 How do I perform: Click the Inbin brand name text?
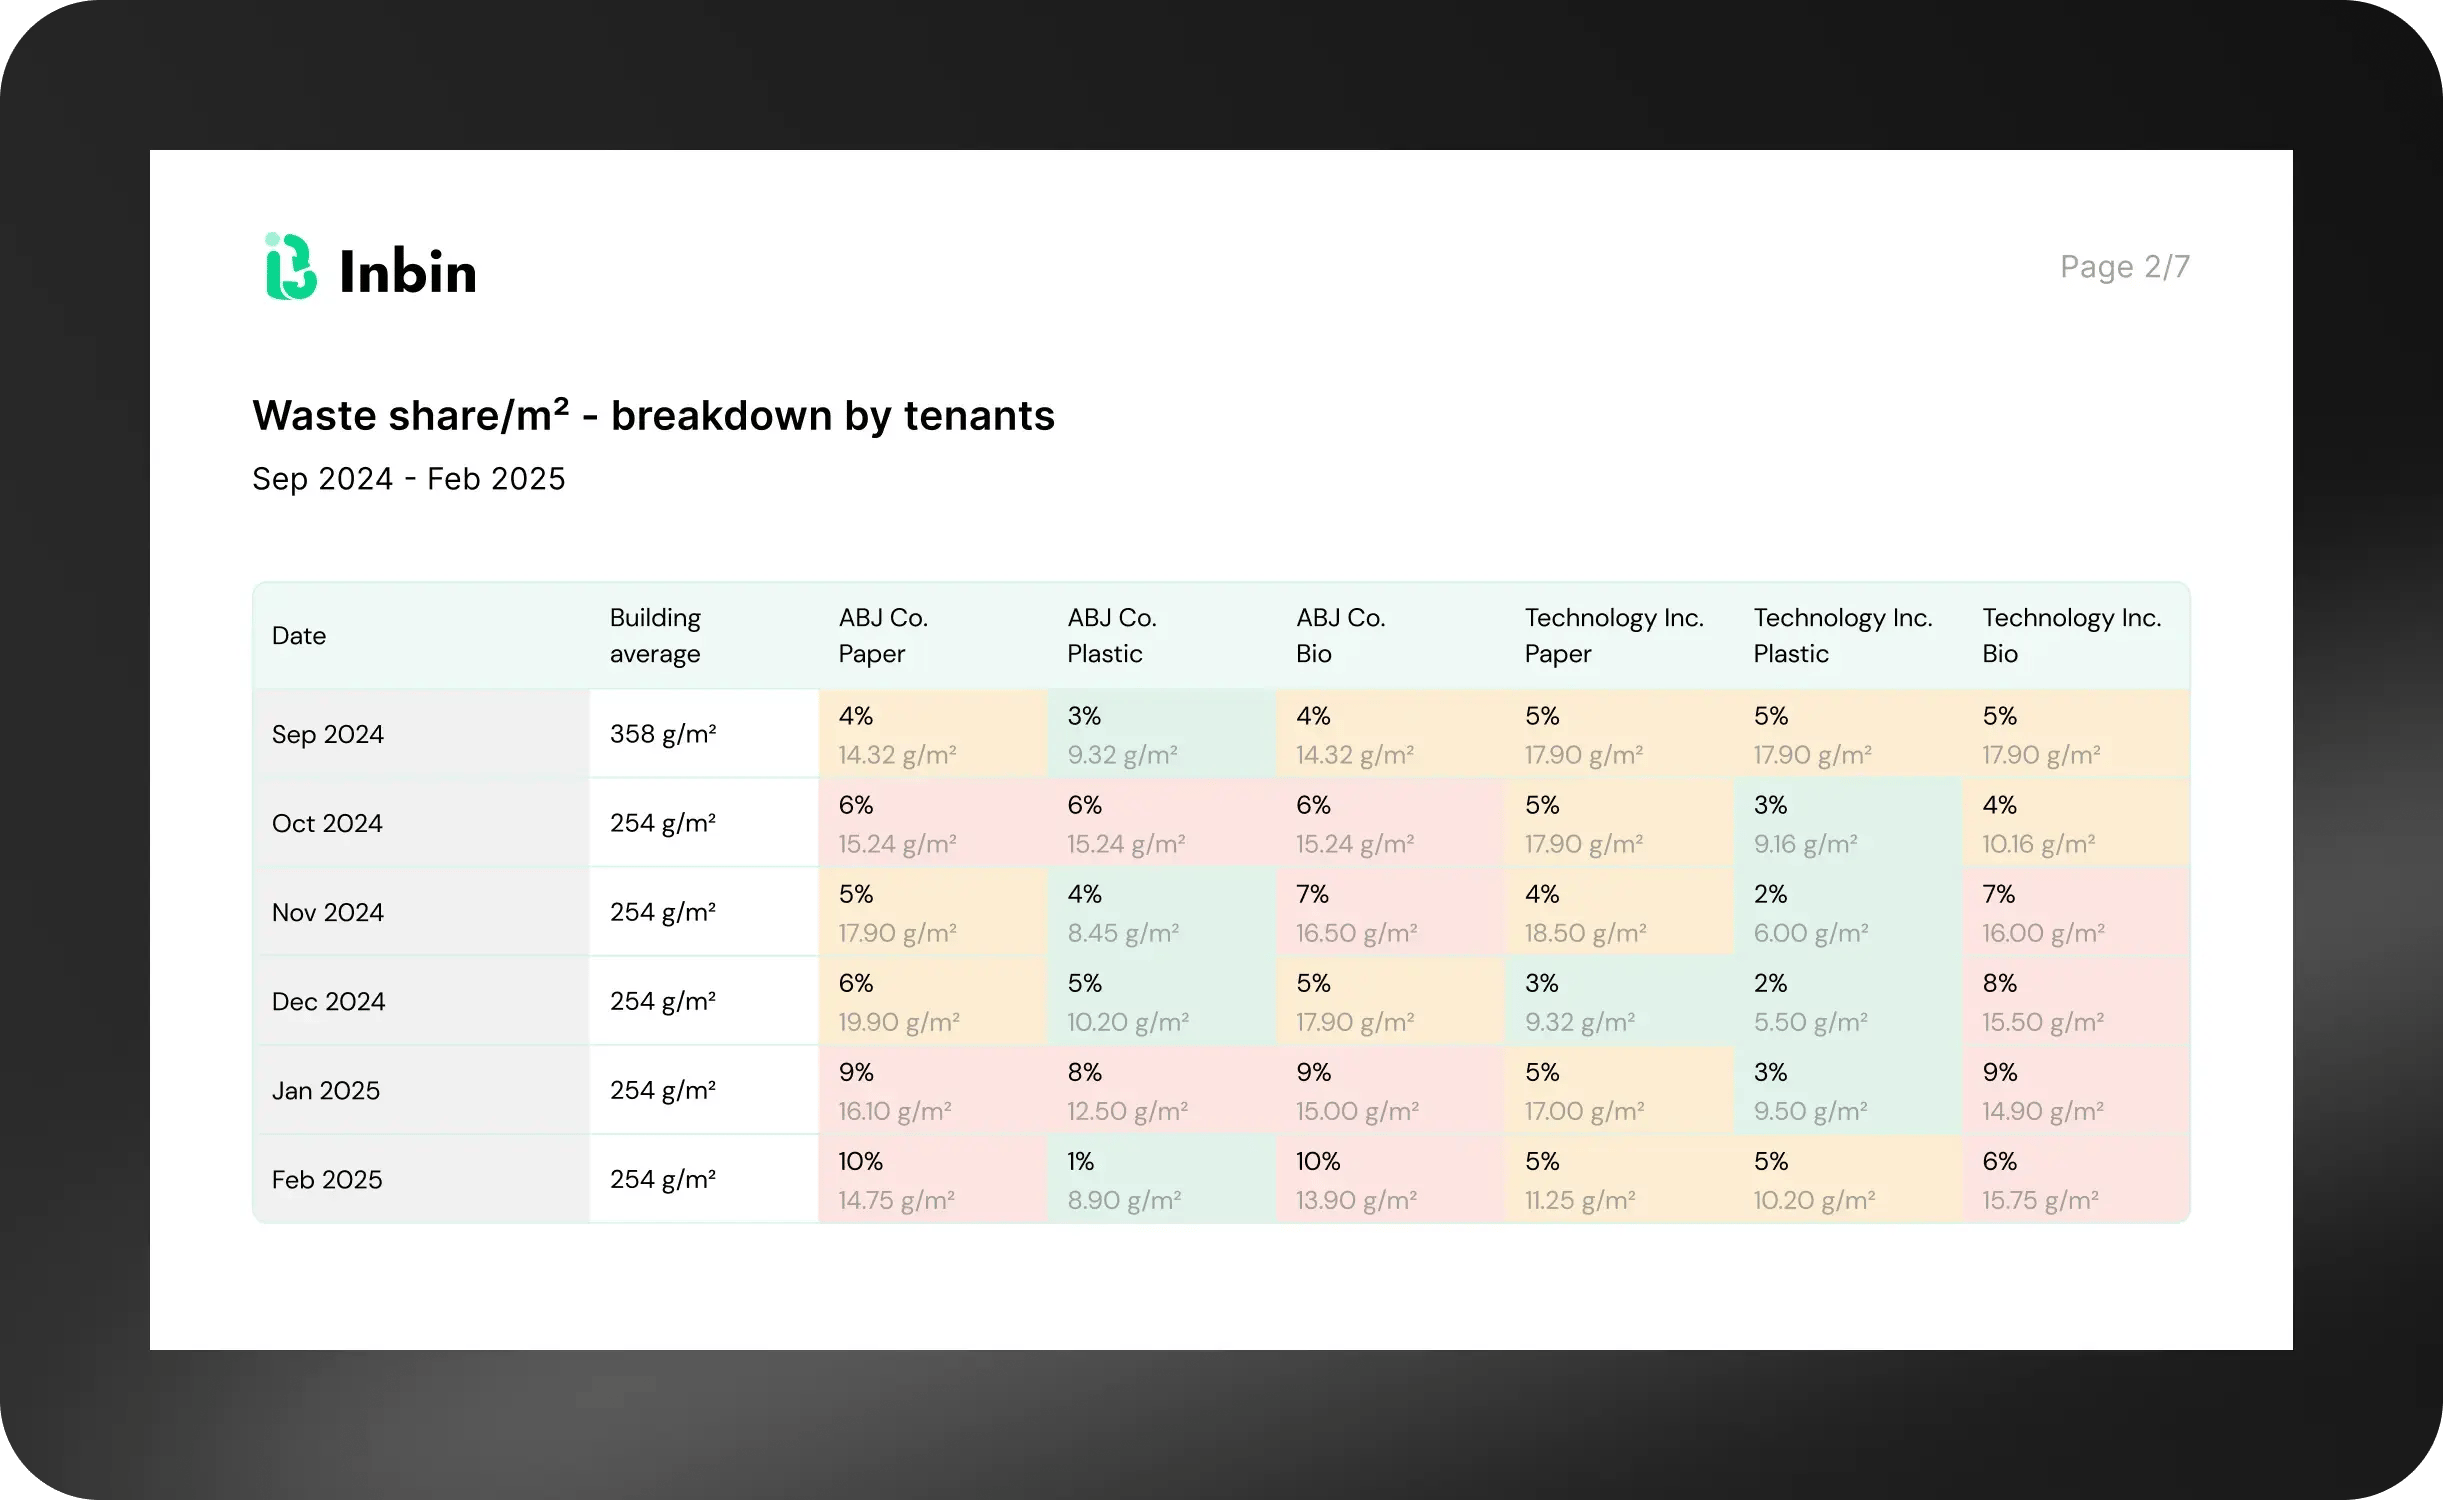pos(408,272)
